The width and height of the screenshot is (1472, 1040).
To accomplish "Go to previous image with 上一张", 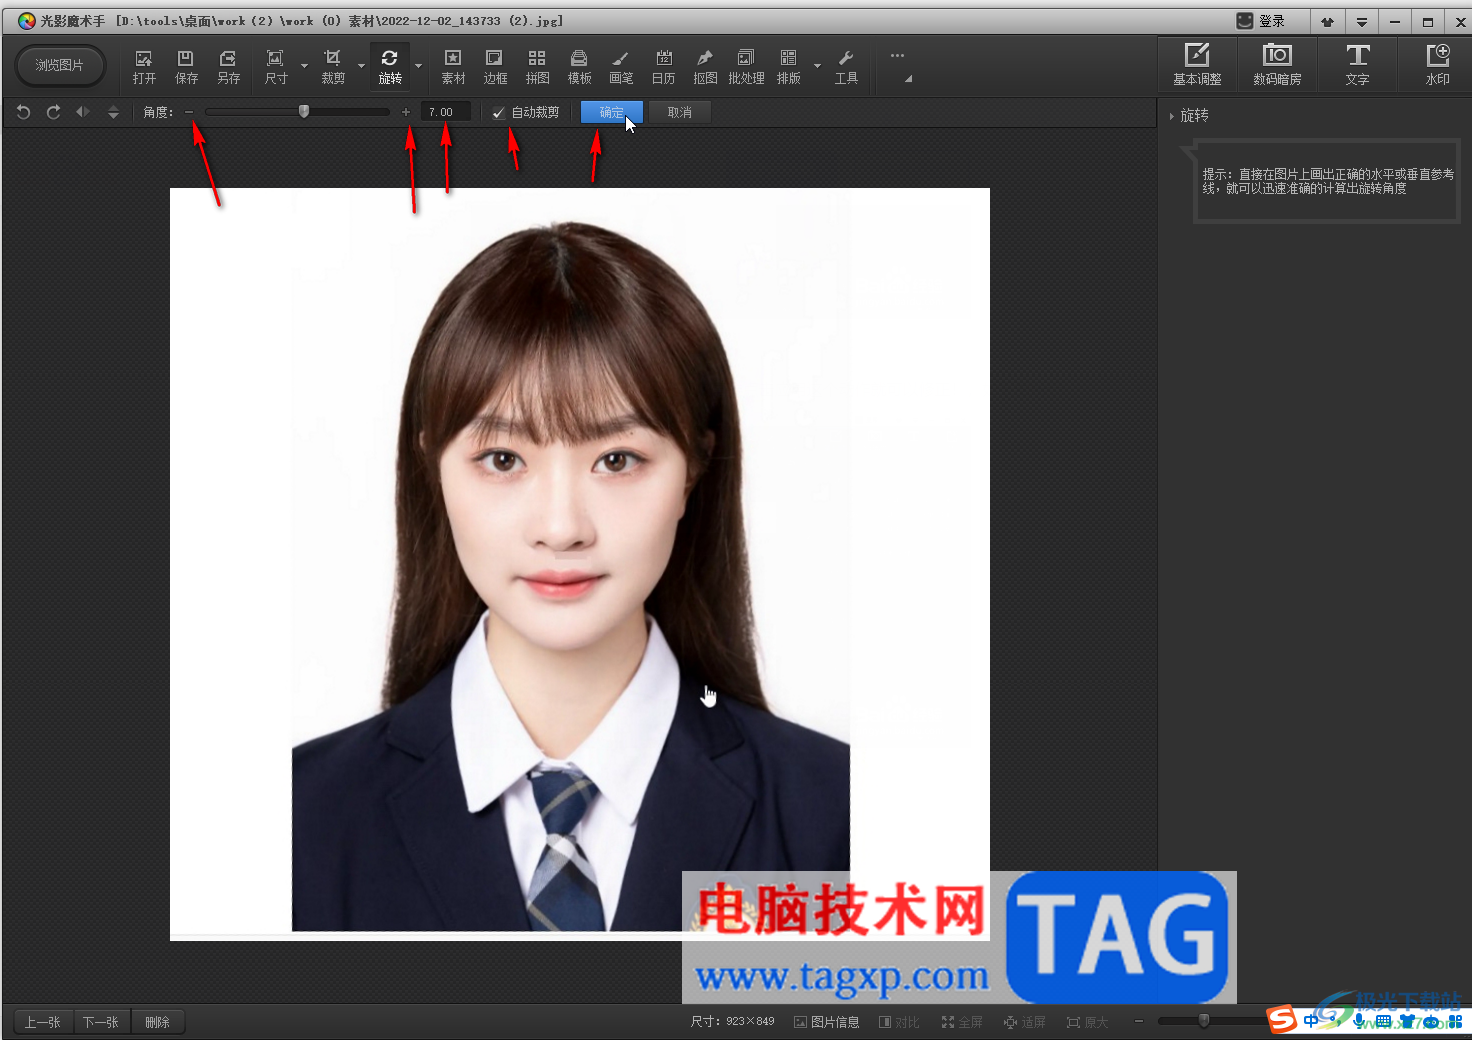I will pos(43,1022).
